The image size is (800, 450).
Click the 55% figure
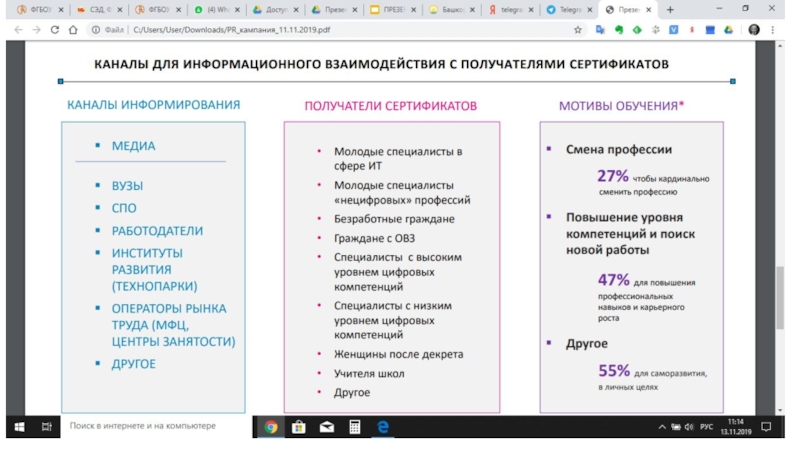coord(614,370)
